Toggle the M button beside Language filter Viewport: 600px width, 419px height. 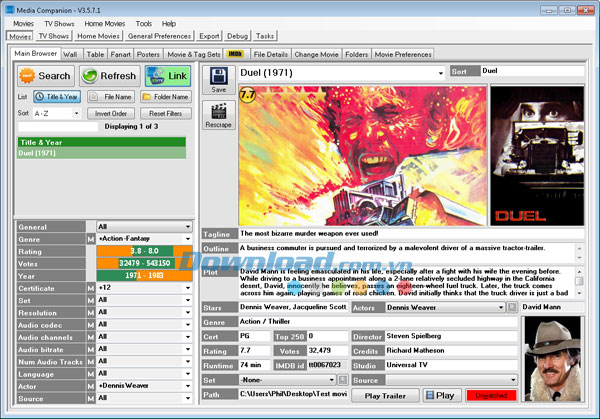tap(91, 374)
